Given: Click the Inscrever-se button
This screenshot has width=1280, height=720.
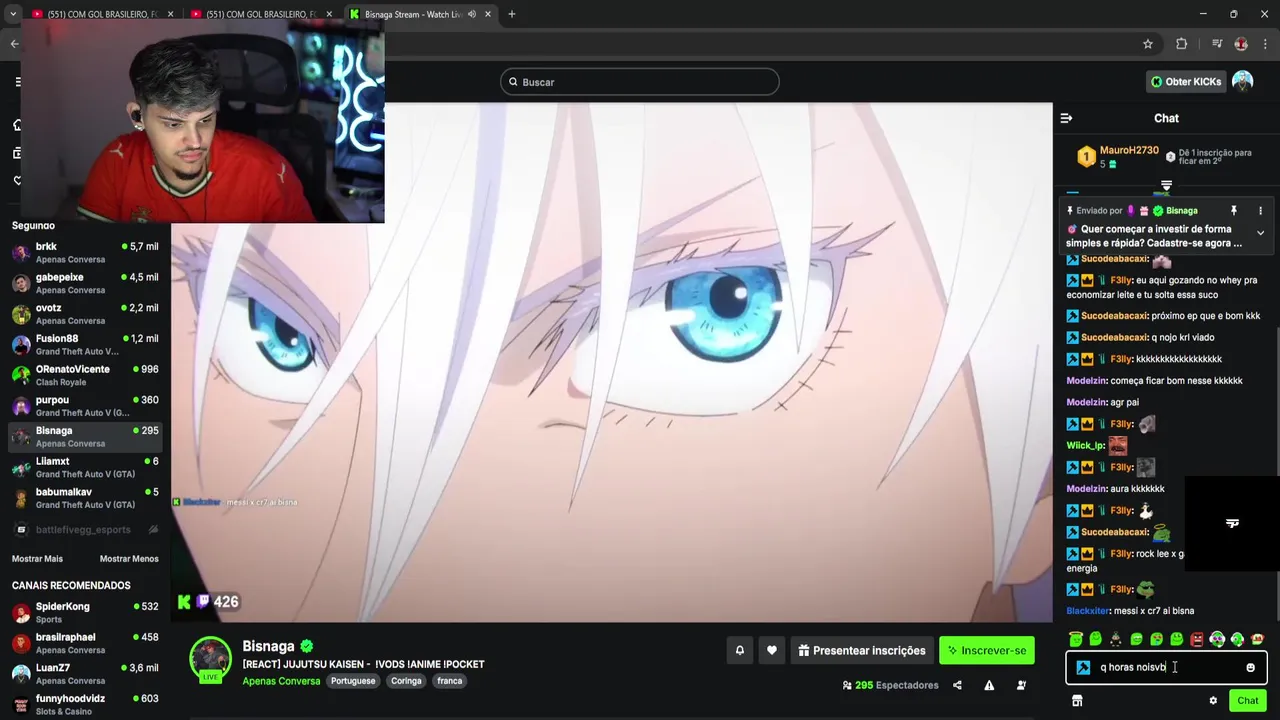Looking at the screenshot, I should coord(987,650).
